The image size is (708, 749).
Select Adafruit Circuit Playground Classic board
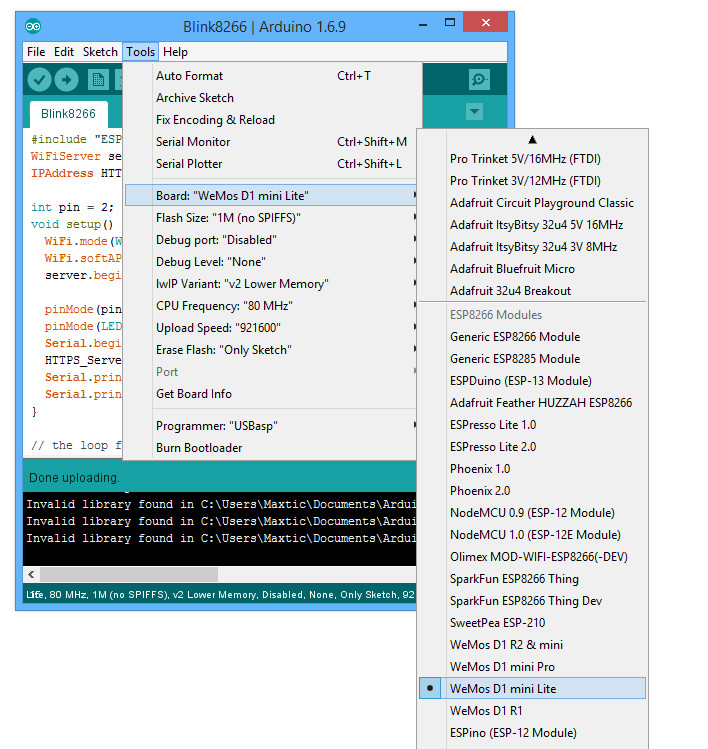(532, 203)
